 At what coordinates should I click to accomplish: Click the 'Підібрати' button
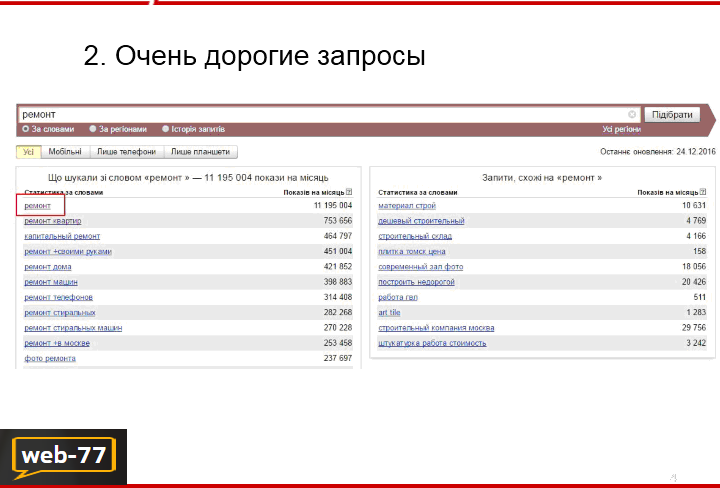[x=672, y=115]
